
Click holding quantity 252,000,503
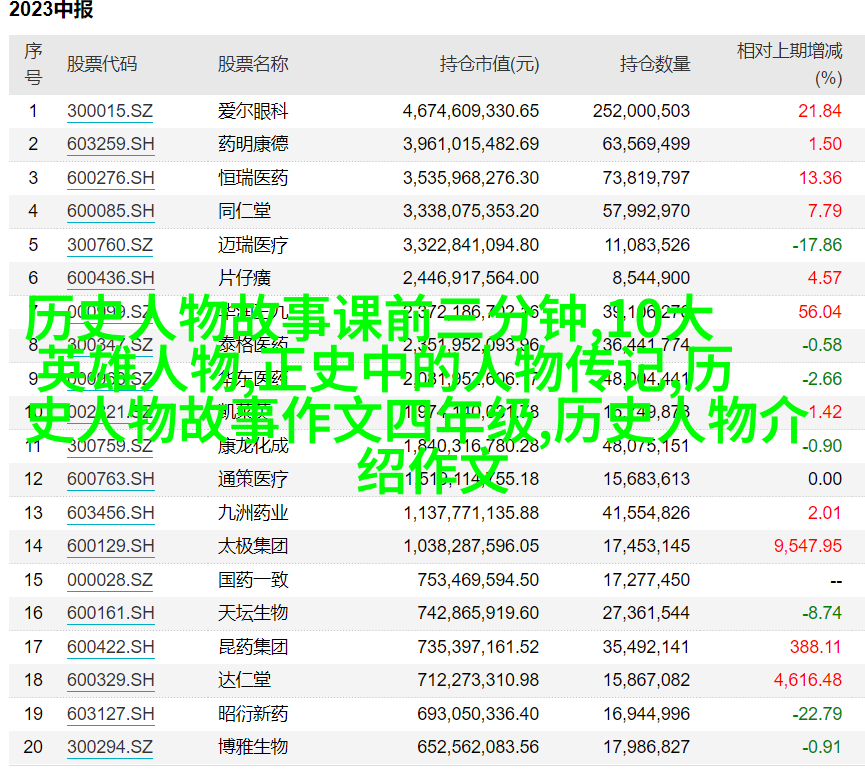click(x=642, y=111)
